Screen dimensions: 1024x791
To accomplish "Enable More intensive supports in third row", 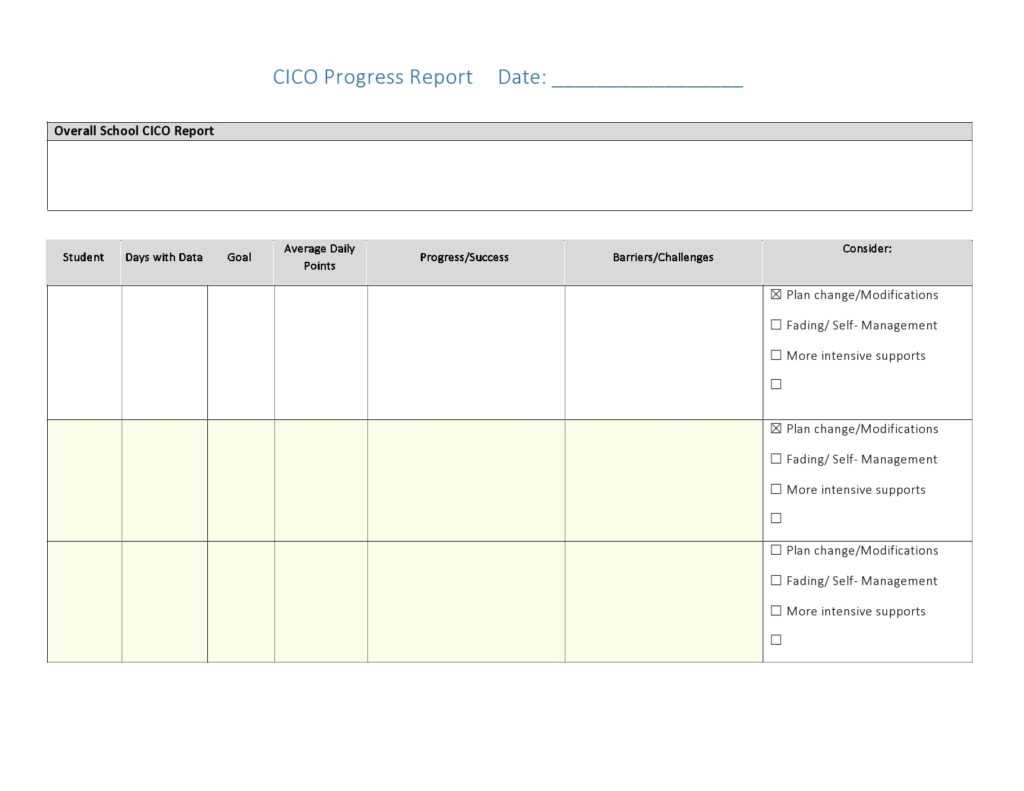I will coord(776,609).
